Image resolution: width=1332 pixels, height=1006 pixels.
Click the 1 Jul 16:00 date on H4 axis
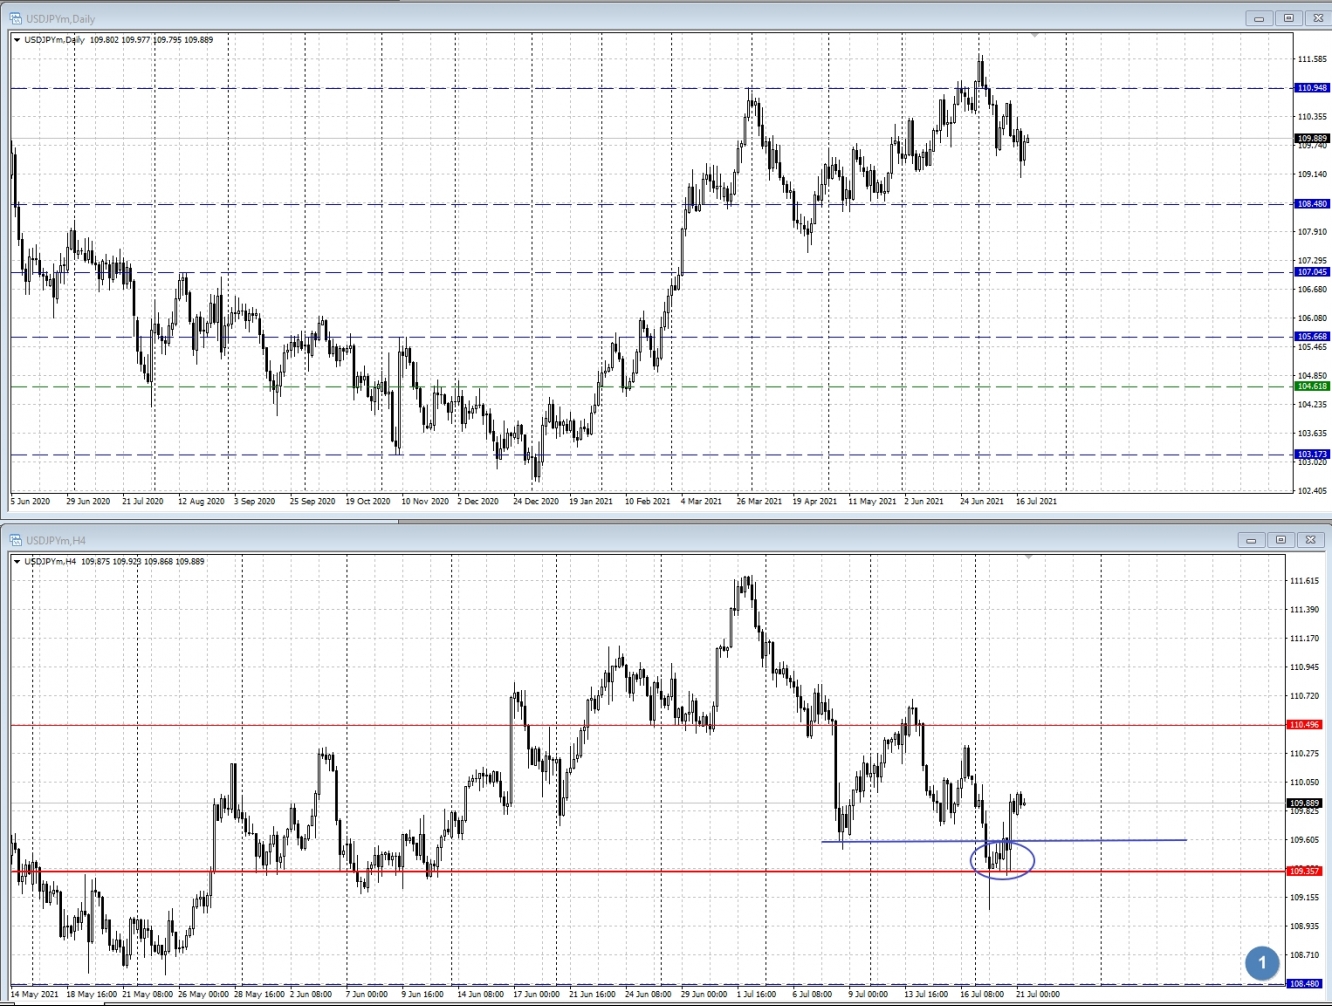756,995
